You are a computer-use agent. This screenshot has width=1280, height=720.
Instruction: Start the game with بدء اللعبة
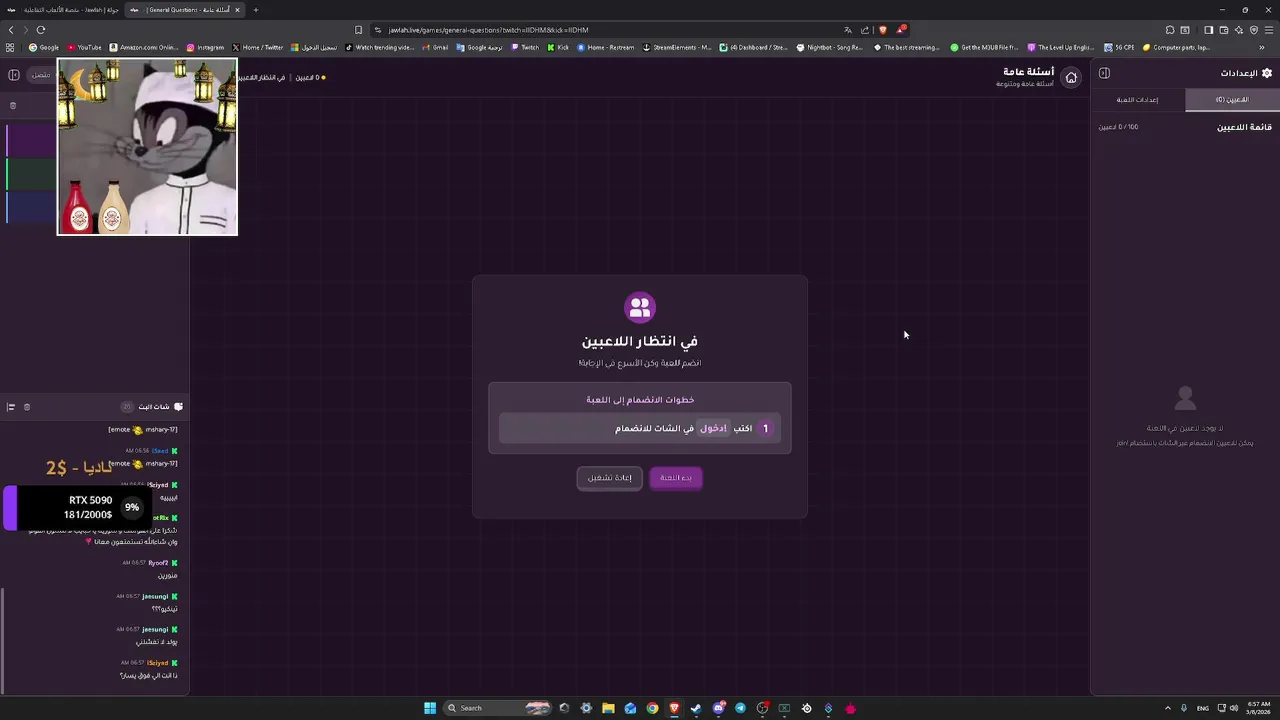click(x=676, y=478)
